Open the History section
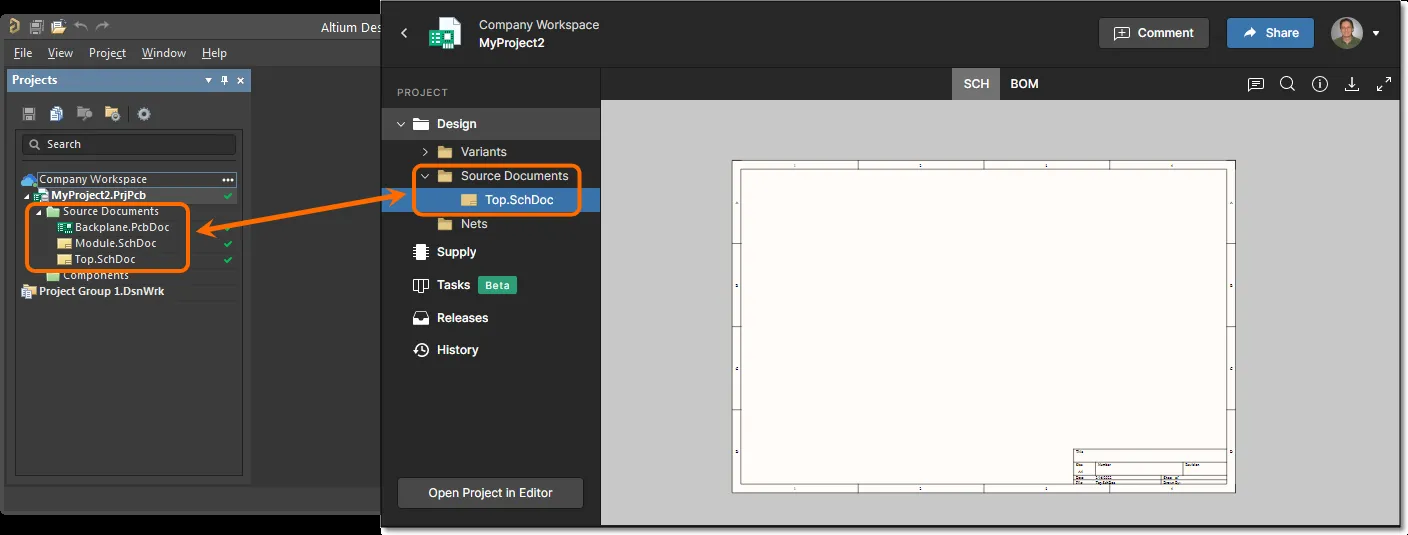Image resolution: width=1408 pixels, height=535 pixels. pos(457,350)
